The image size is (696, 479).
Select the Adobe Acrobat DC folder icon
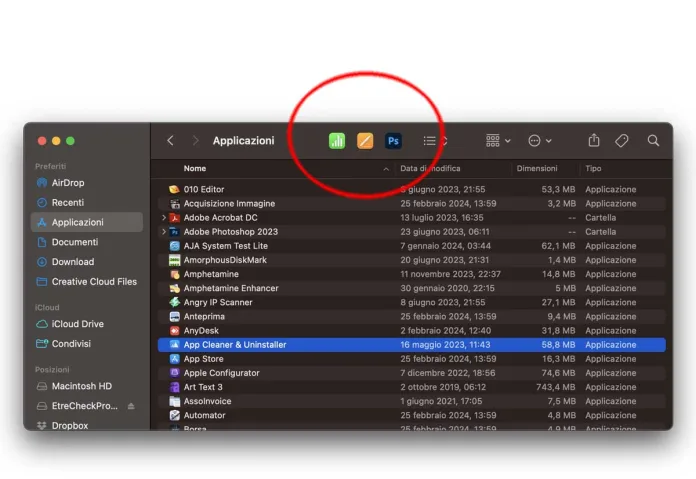[x=174, y=218]
